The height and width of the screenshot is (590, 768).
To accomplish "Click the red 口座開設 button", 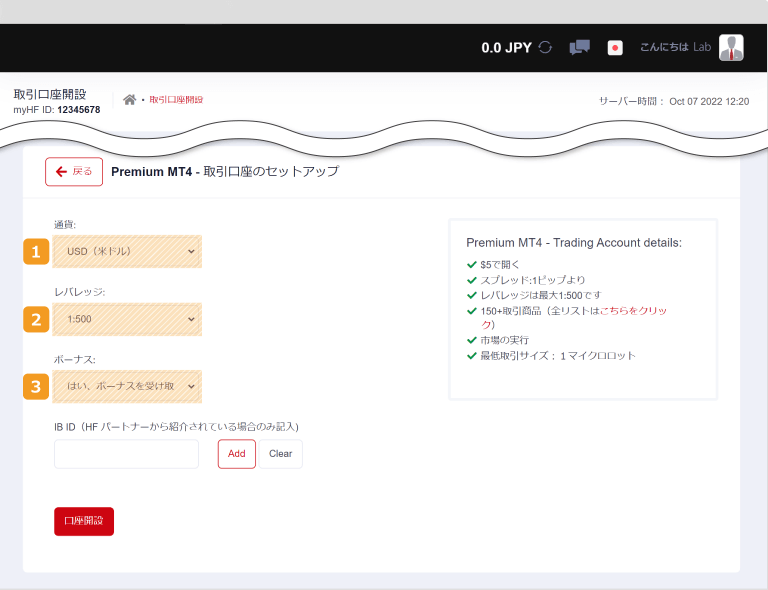I will pyautogui.click(x=84, y=521).
